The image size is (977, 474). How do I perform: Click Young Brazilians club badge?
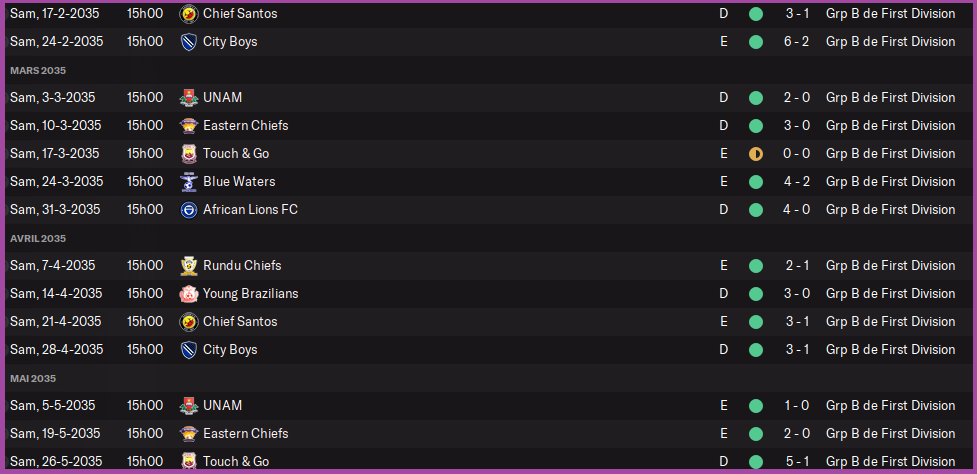(188, 294)
